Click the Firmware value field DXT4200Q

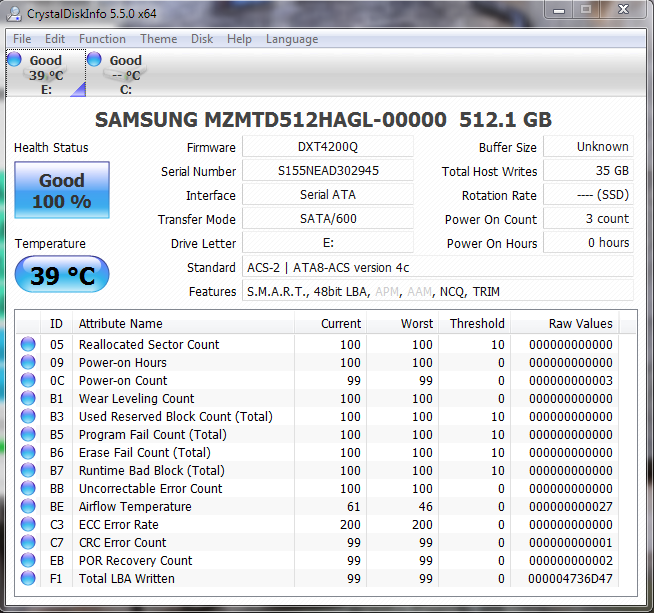coord(328,147)
